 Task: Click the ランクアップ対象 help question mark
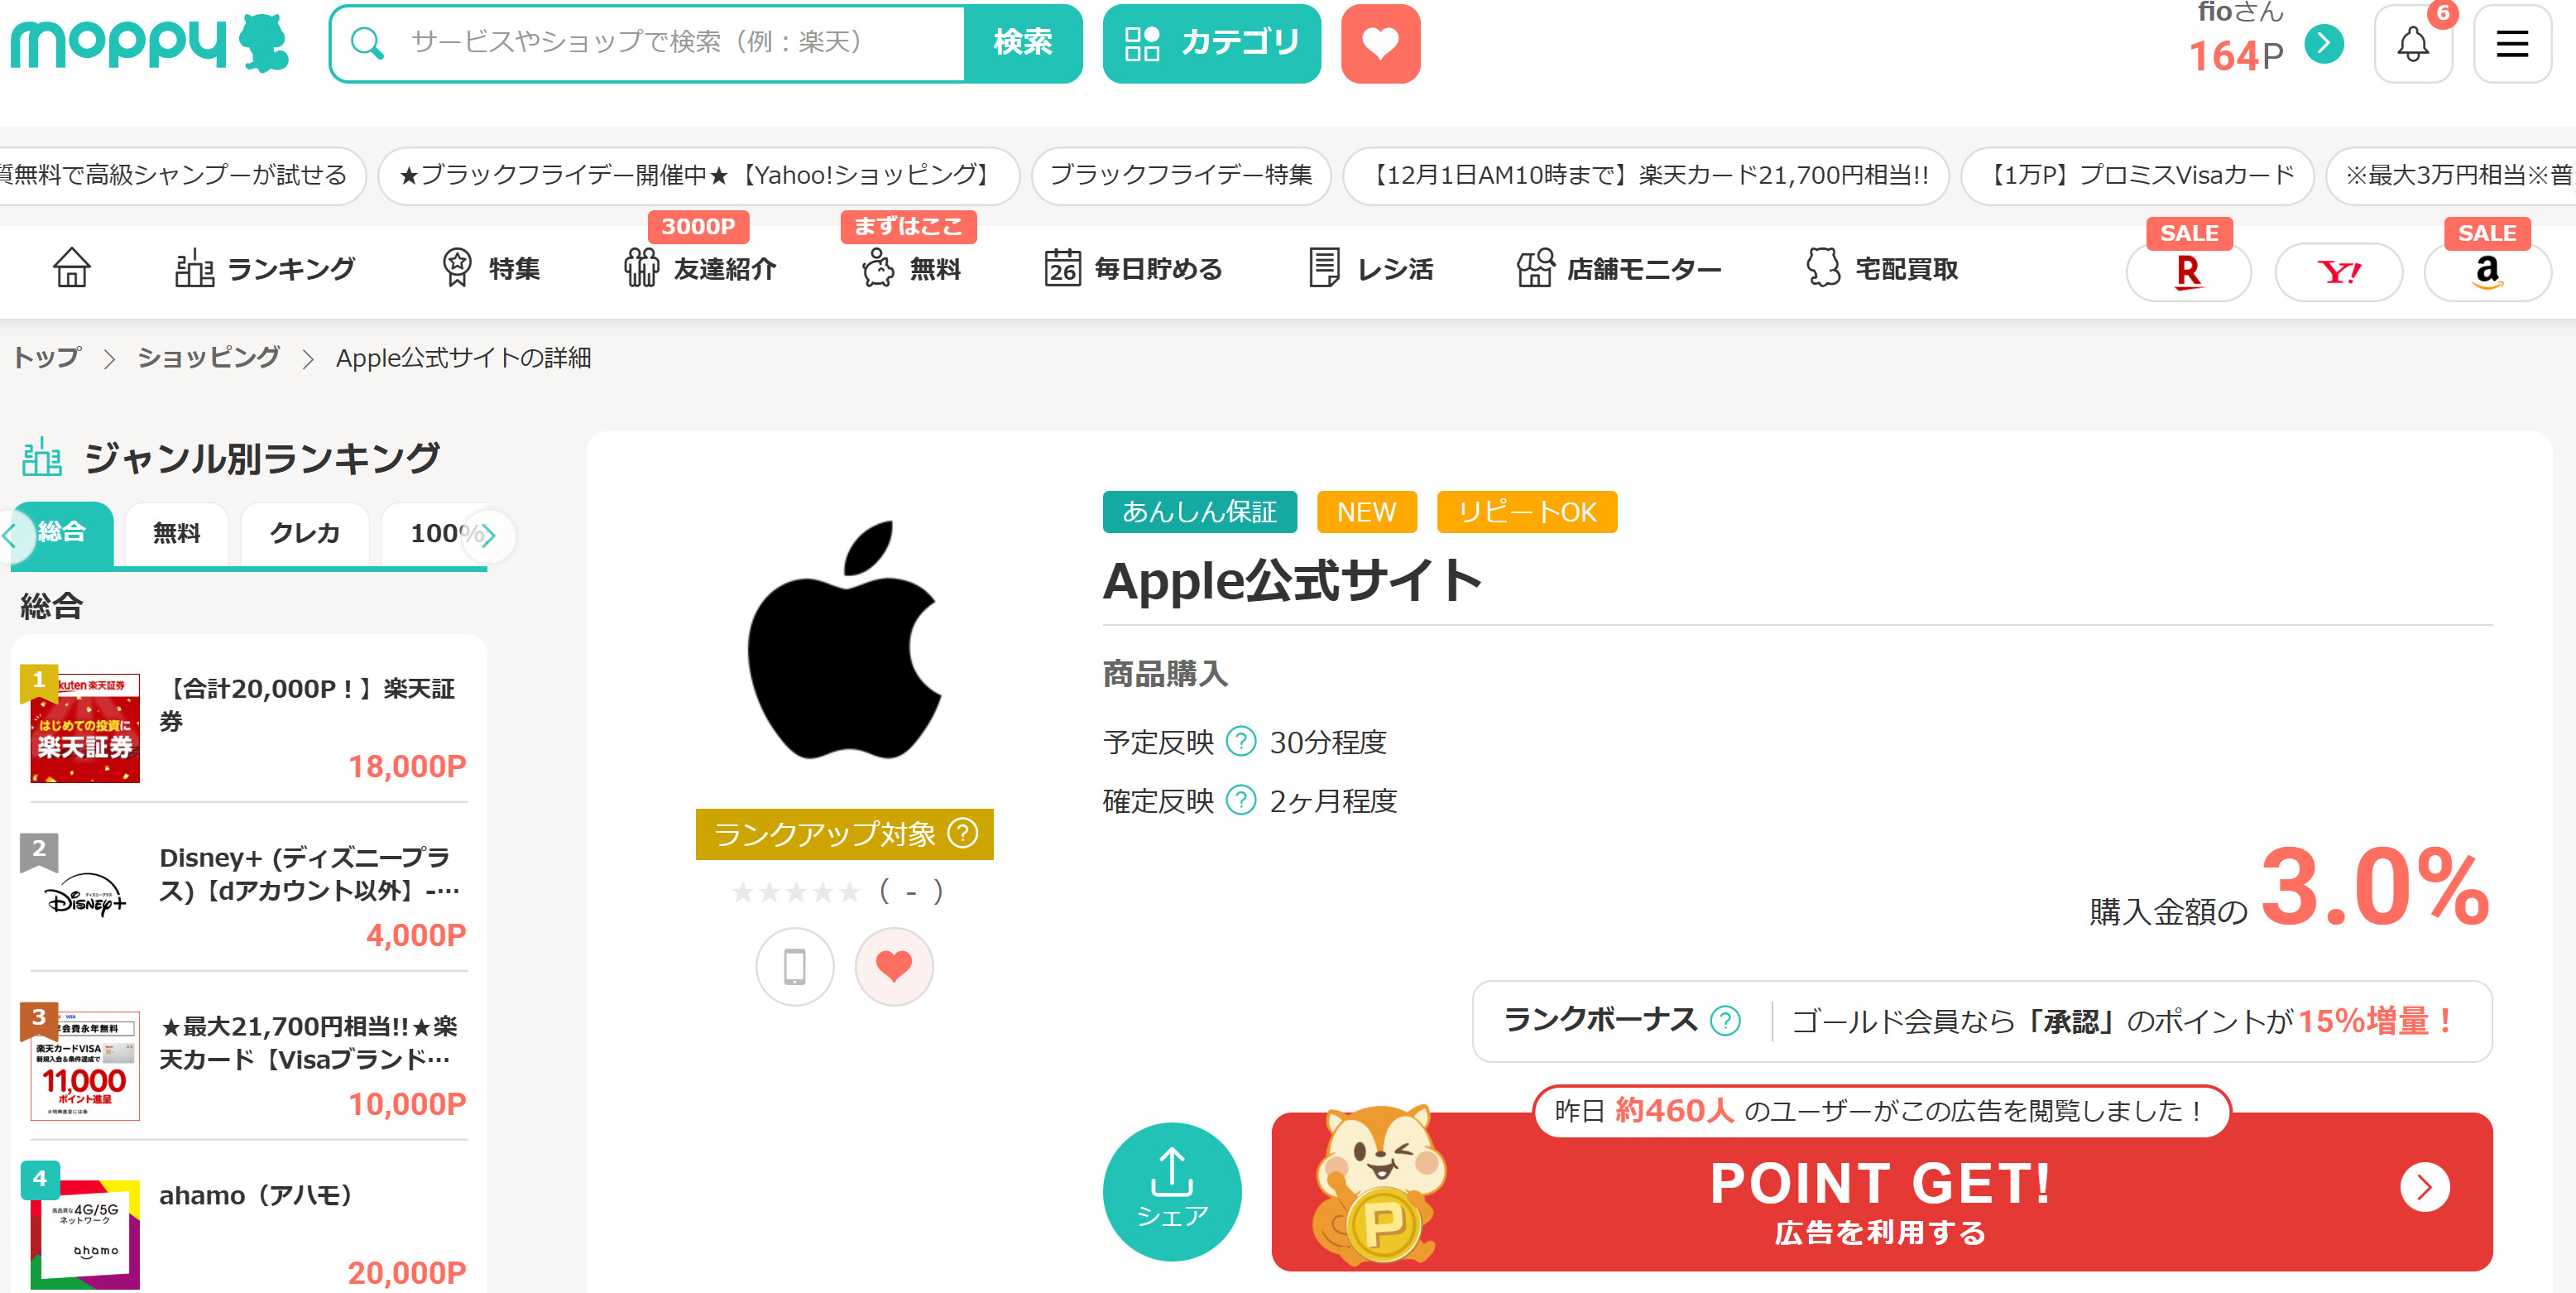[x=963, y=833]
